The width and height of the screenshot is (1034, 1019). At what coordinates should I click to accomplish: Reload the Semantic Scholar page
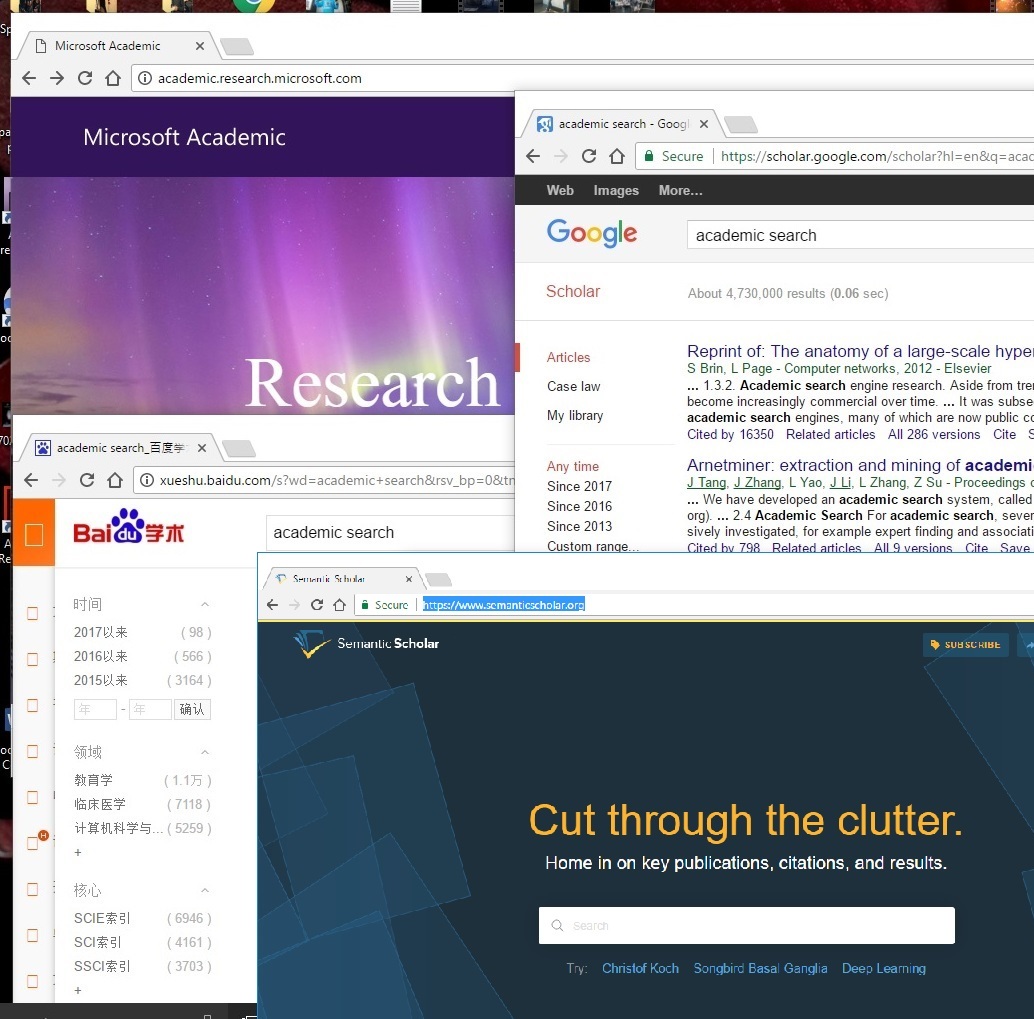(317, 605)
